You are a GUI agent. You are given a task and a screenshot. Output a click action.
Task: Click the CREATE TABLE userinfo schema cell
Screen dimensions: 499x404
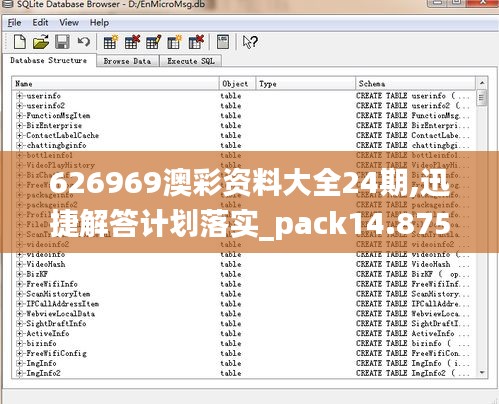413,96
